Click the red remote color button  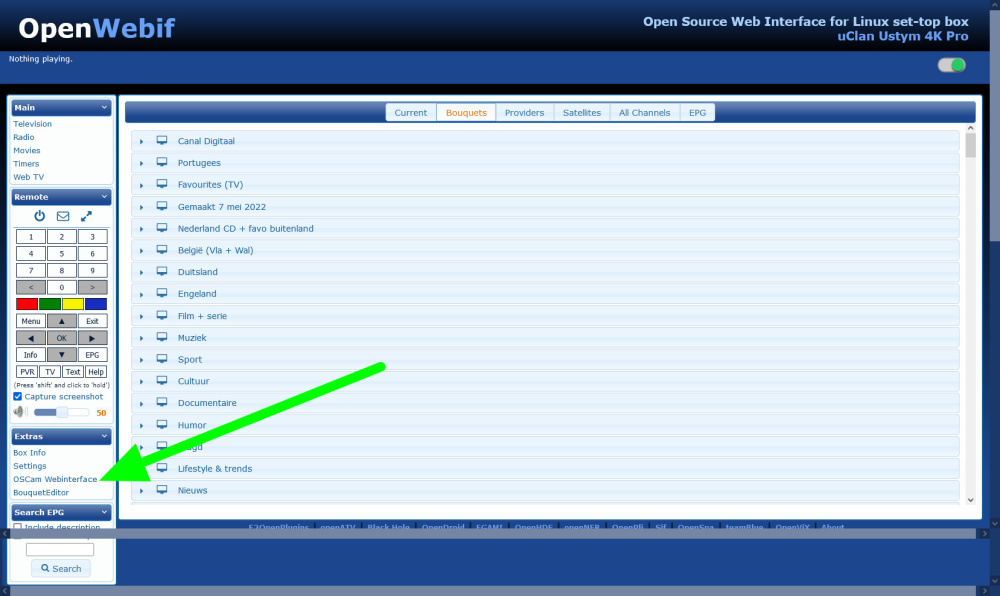(x=27, y=304)
